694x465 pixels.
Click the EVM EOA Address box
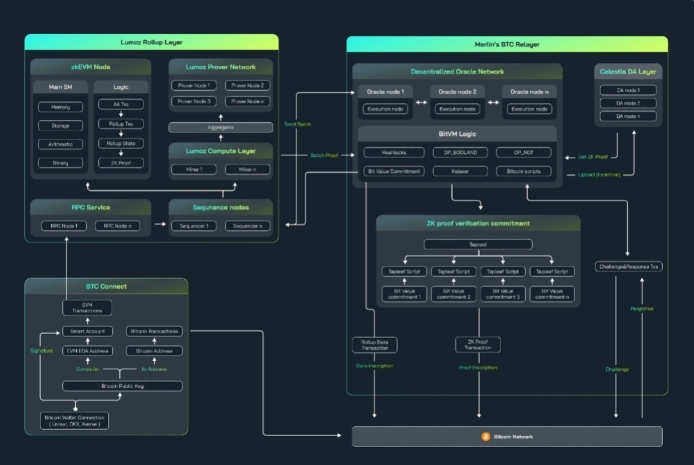87,351
